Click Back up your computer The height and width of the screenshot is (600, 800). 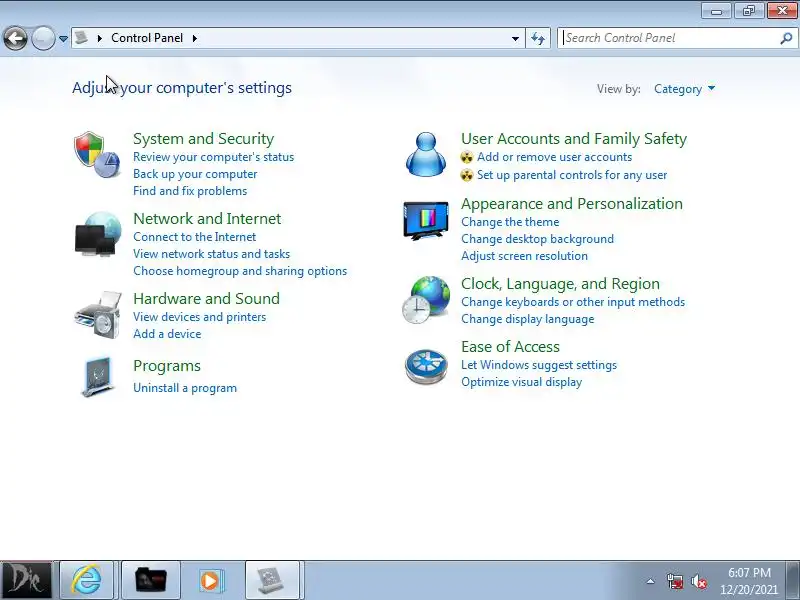(195, 174)
